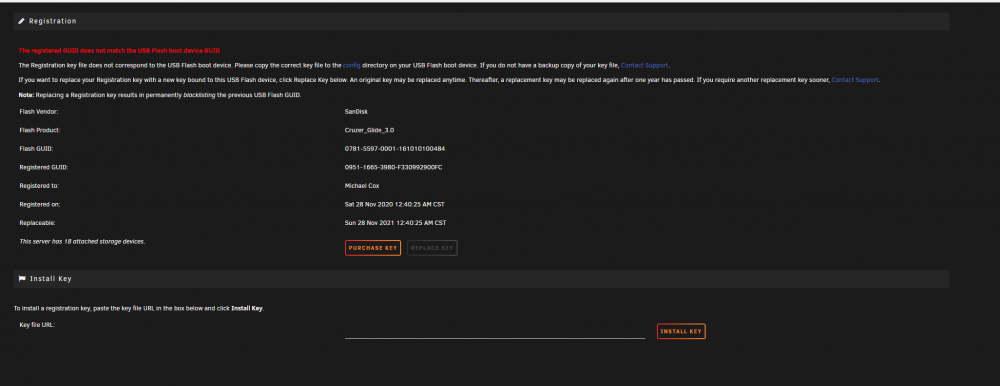Click the Purchase Key button

(x=373, y=248)
